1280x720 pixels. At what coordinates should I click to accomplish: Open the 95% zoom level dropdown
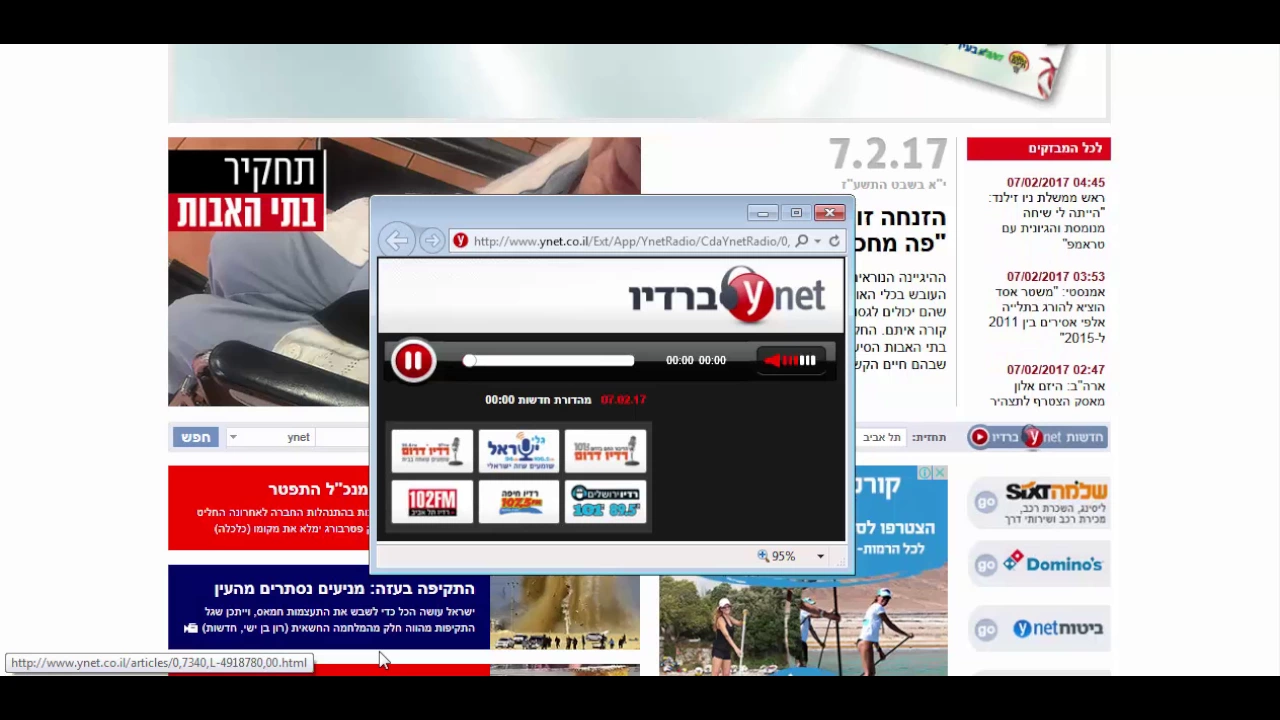(820, 556)
